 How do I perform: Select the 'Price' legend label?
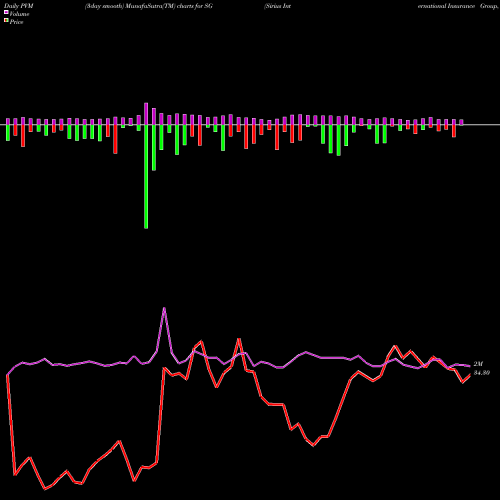(16, 22)
